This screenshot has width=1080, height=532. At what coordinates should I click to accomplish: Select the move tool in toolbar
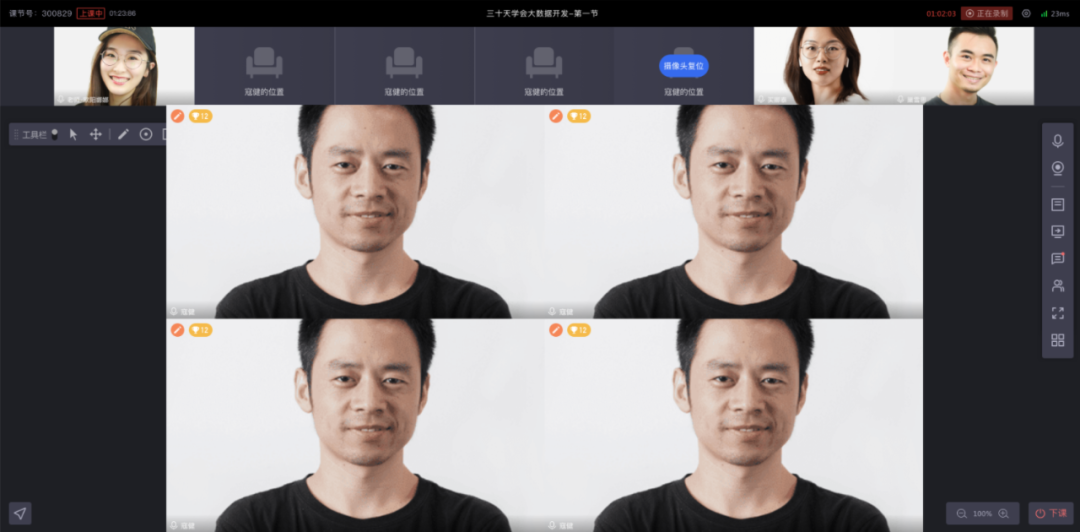coord(96,134)
